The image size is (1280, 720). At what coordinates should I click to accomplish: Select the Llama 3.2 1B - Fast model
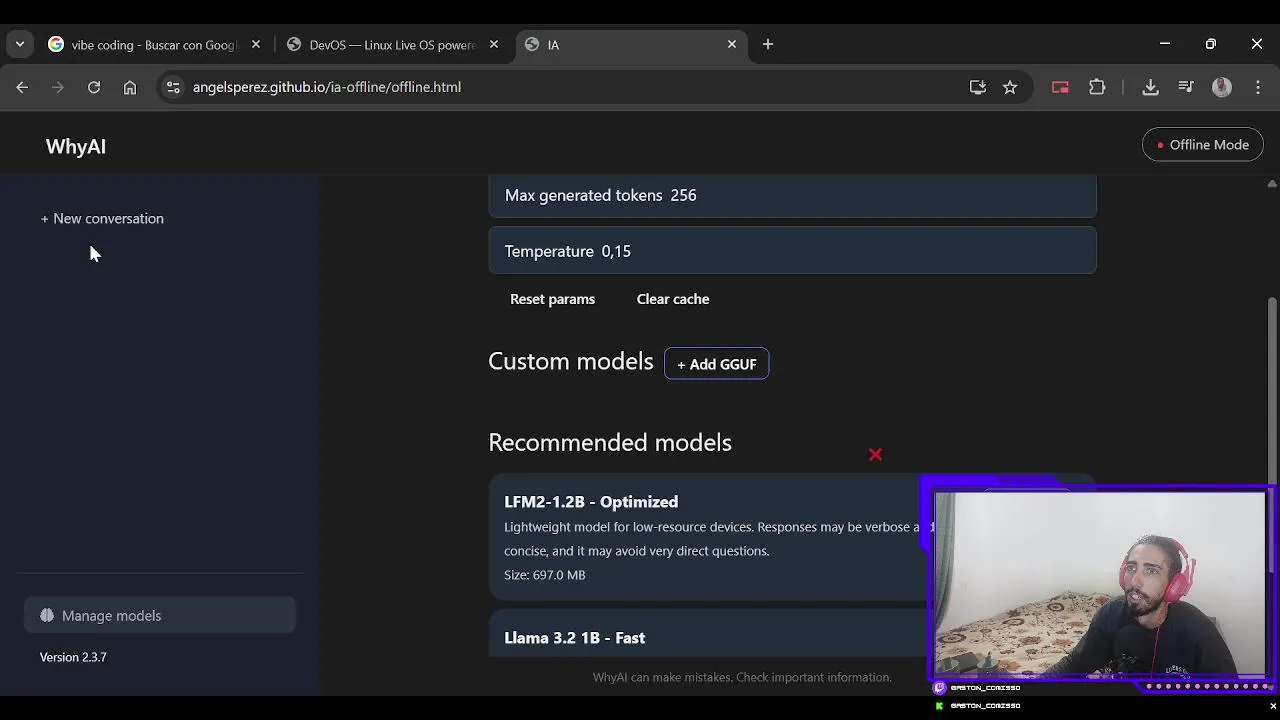click(x=710, y=636)
